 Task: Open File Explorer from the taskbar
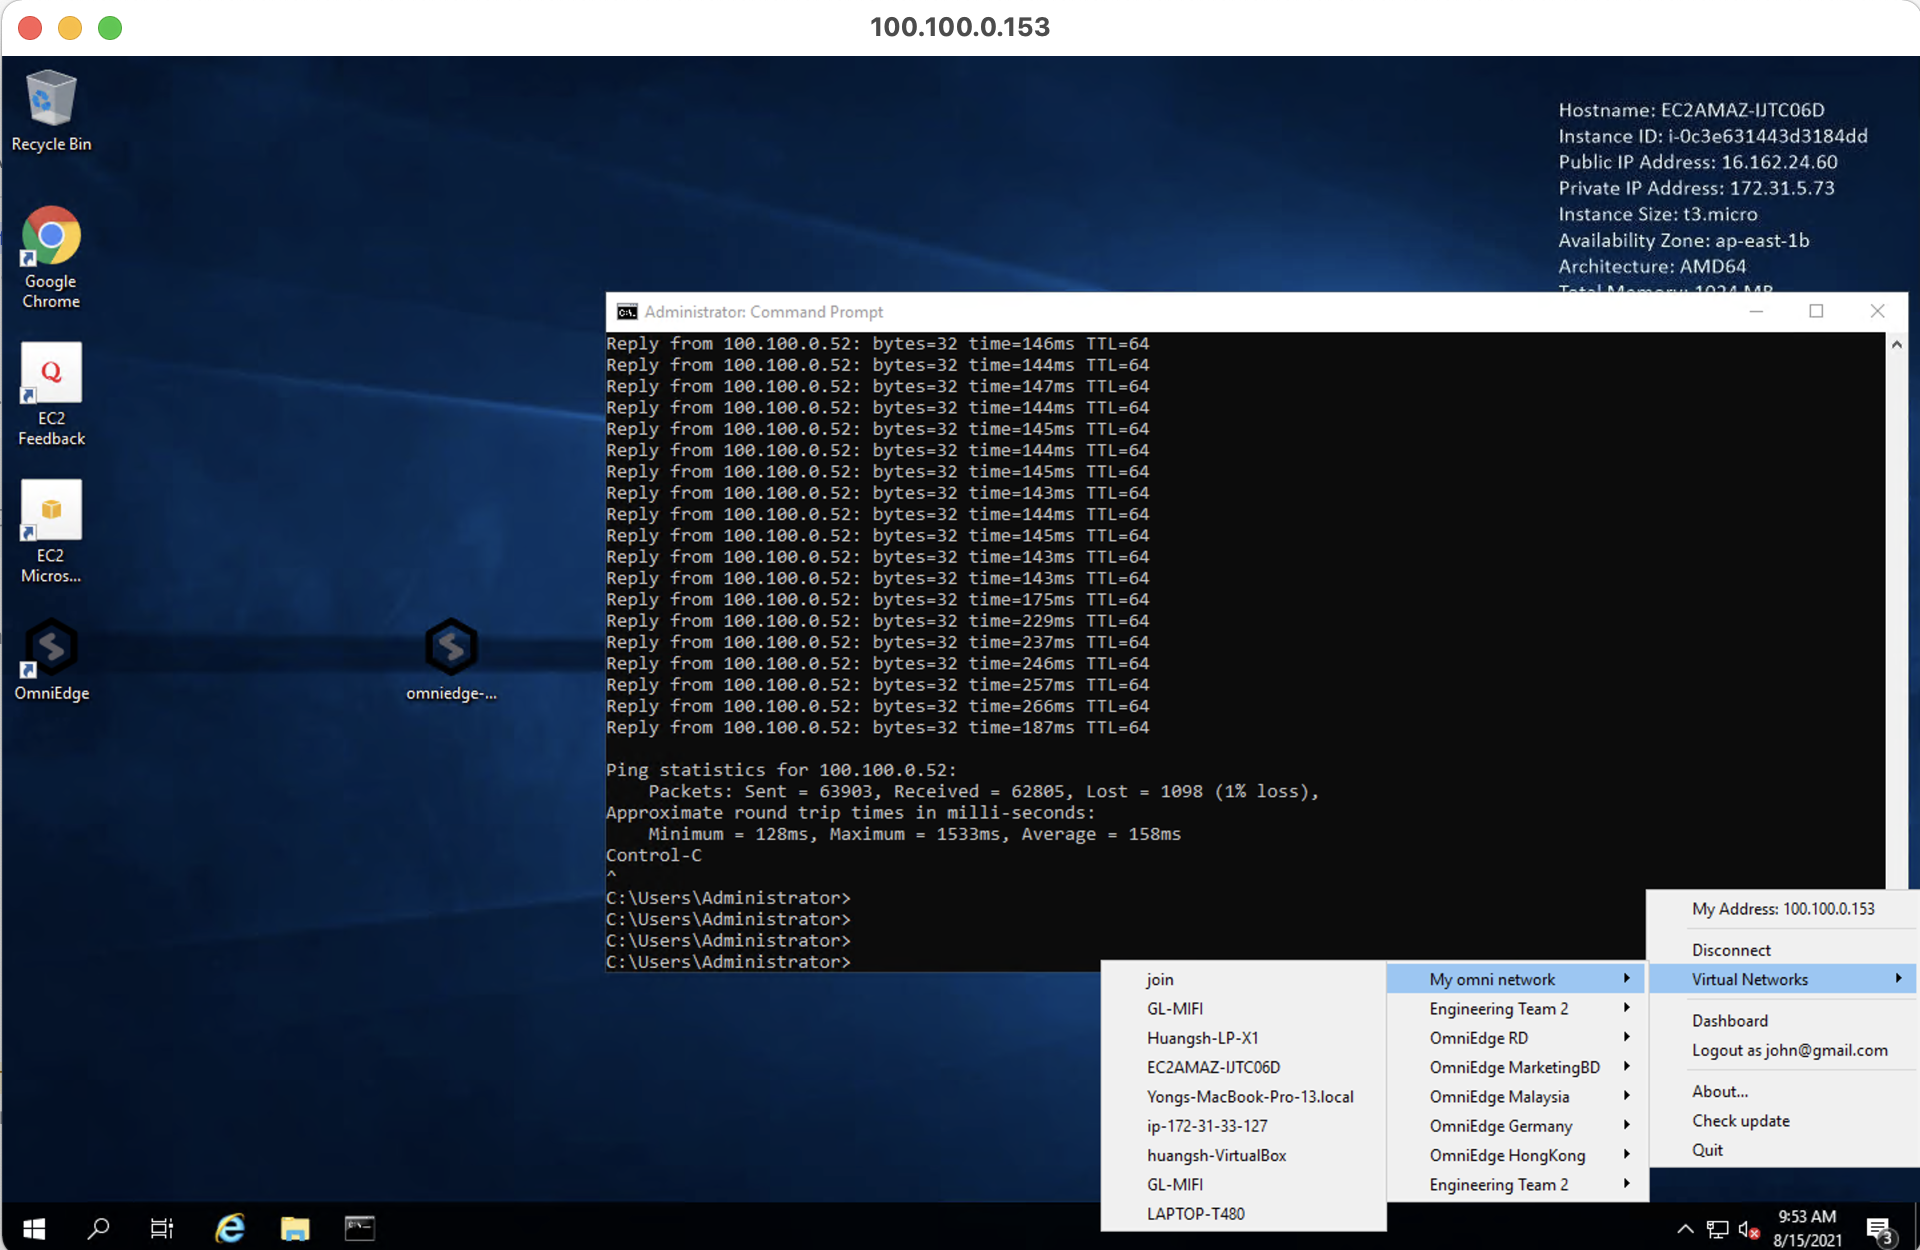pos(295,1227)
